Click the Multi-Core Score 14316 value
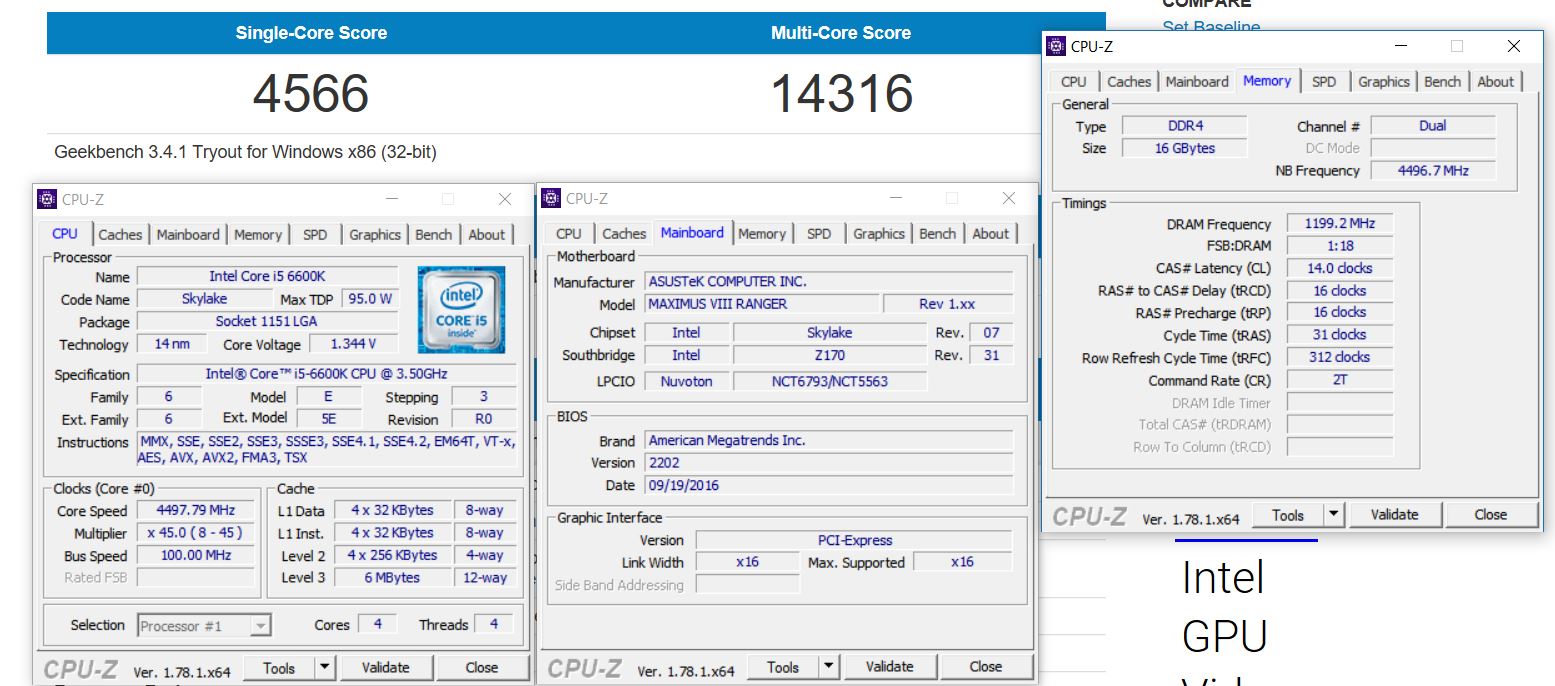1555x686 pixels. [x=842, y=93]
